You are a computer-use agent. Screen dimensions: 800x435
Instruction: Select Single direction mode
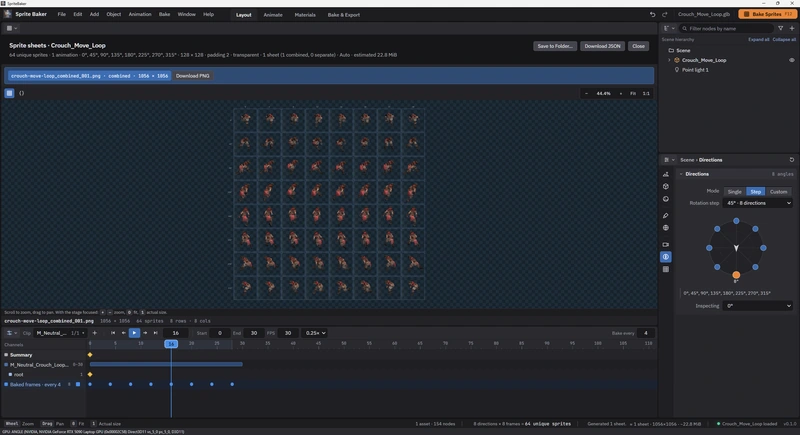click(734, 191)
